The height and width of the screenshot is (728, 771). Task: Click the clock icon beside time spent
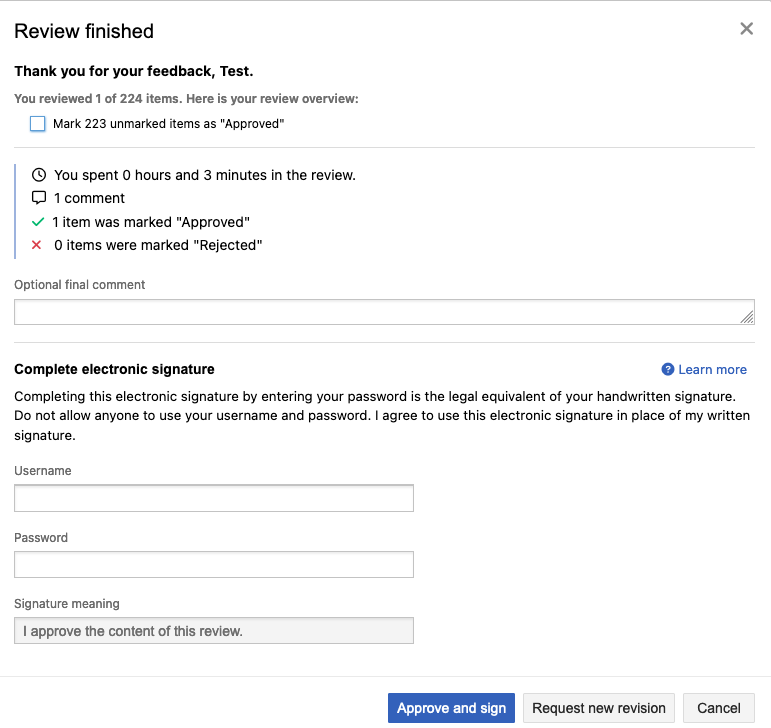(x=39, y=175)
